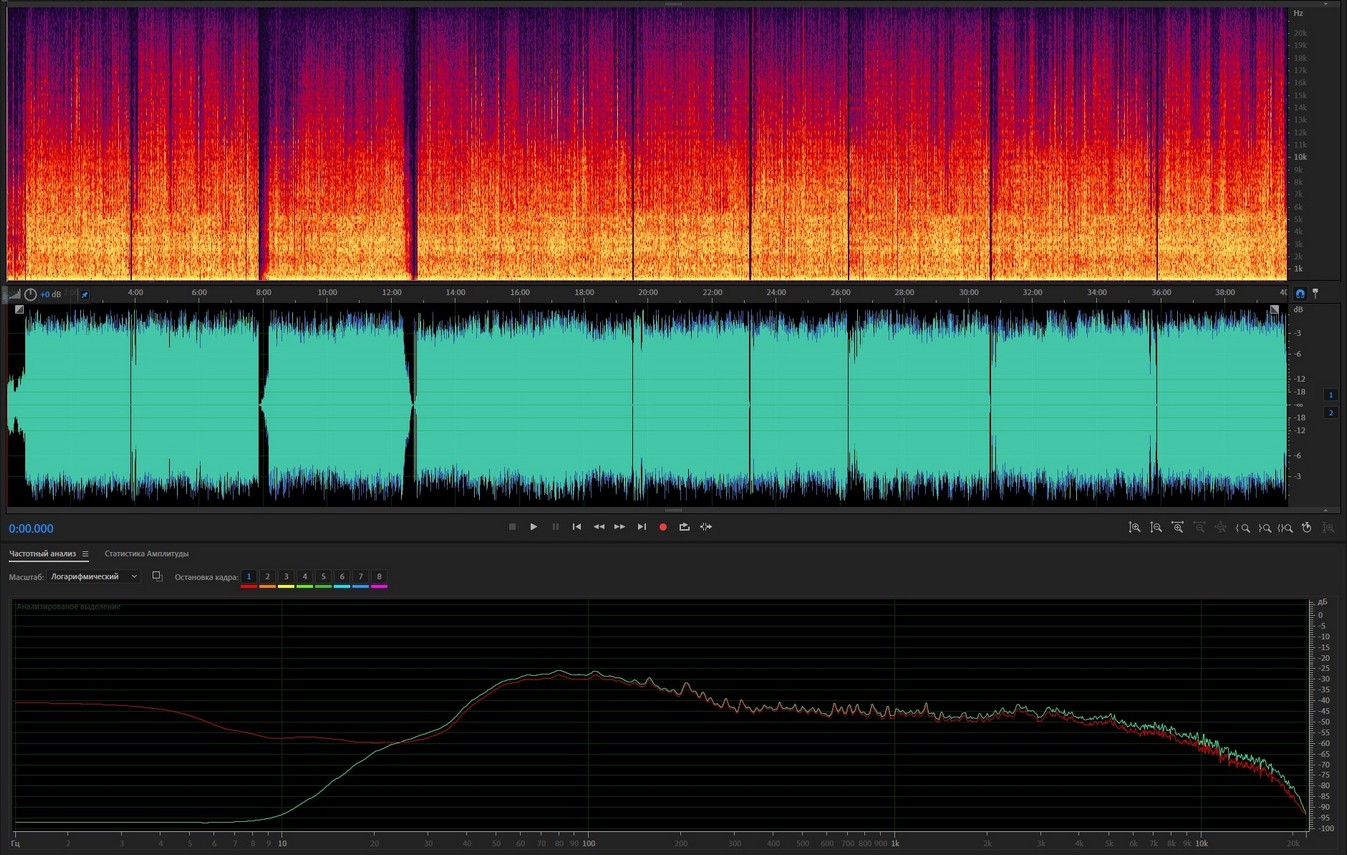The height and width of the screenshot is (855, 1347).
Task: Click Zoom to Selection icon
Action: pos(1286,527)
